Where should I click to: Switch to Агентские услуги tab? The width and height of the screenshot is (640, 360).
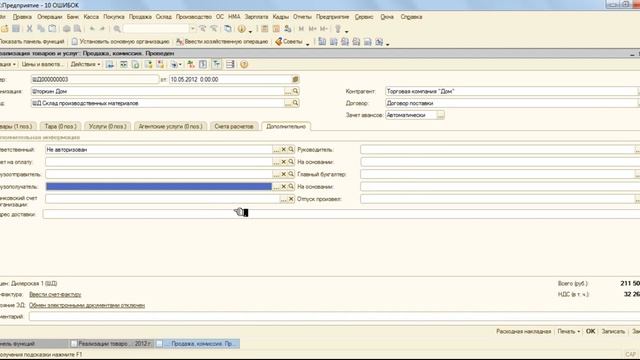click(x=170, y=127)
